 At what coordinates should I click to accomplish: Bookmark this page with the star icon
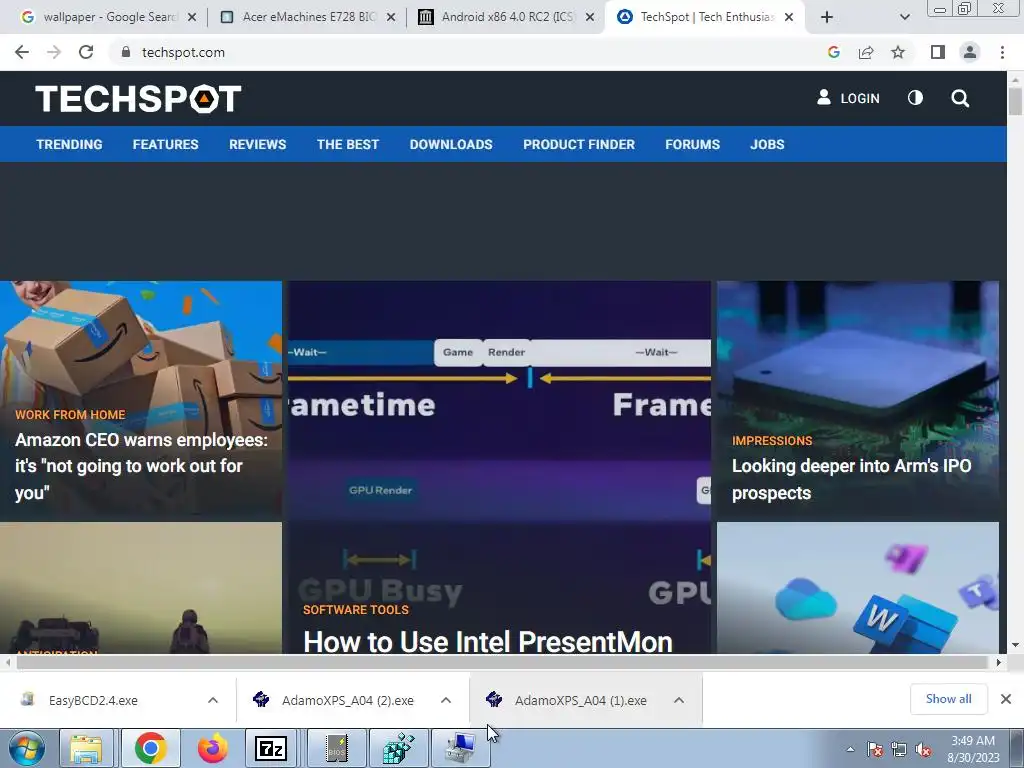(899, 52)
